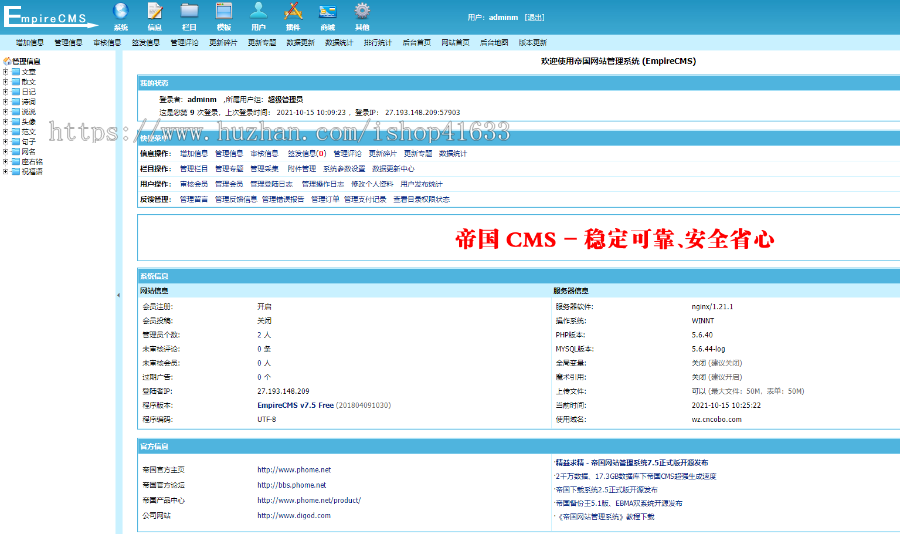This screenshot has height=534, width=900.
Task: Expand the 日记 tree node
Action: coord(6,91)
